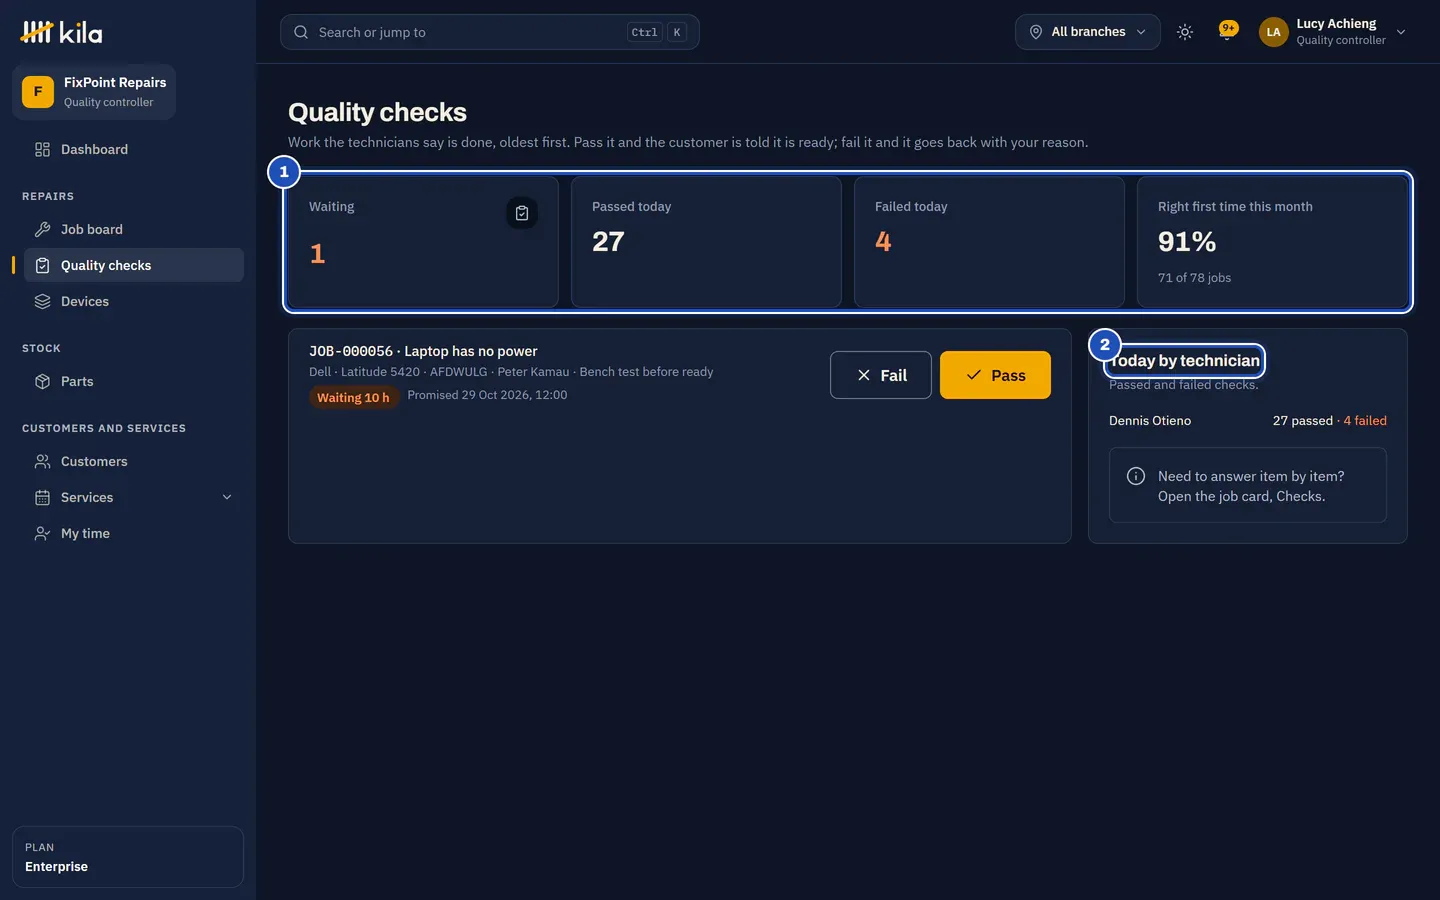Click the LA user avatar

(1273, 32)
